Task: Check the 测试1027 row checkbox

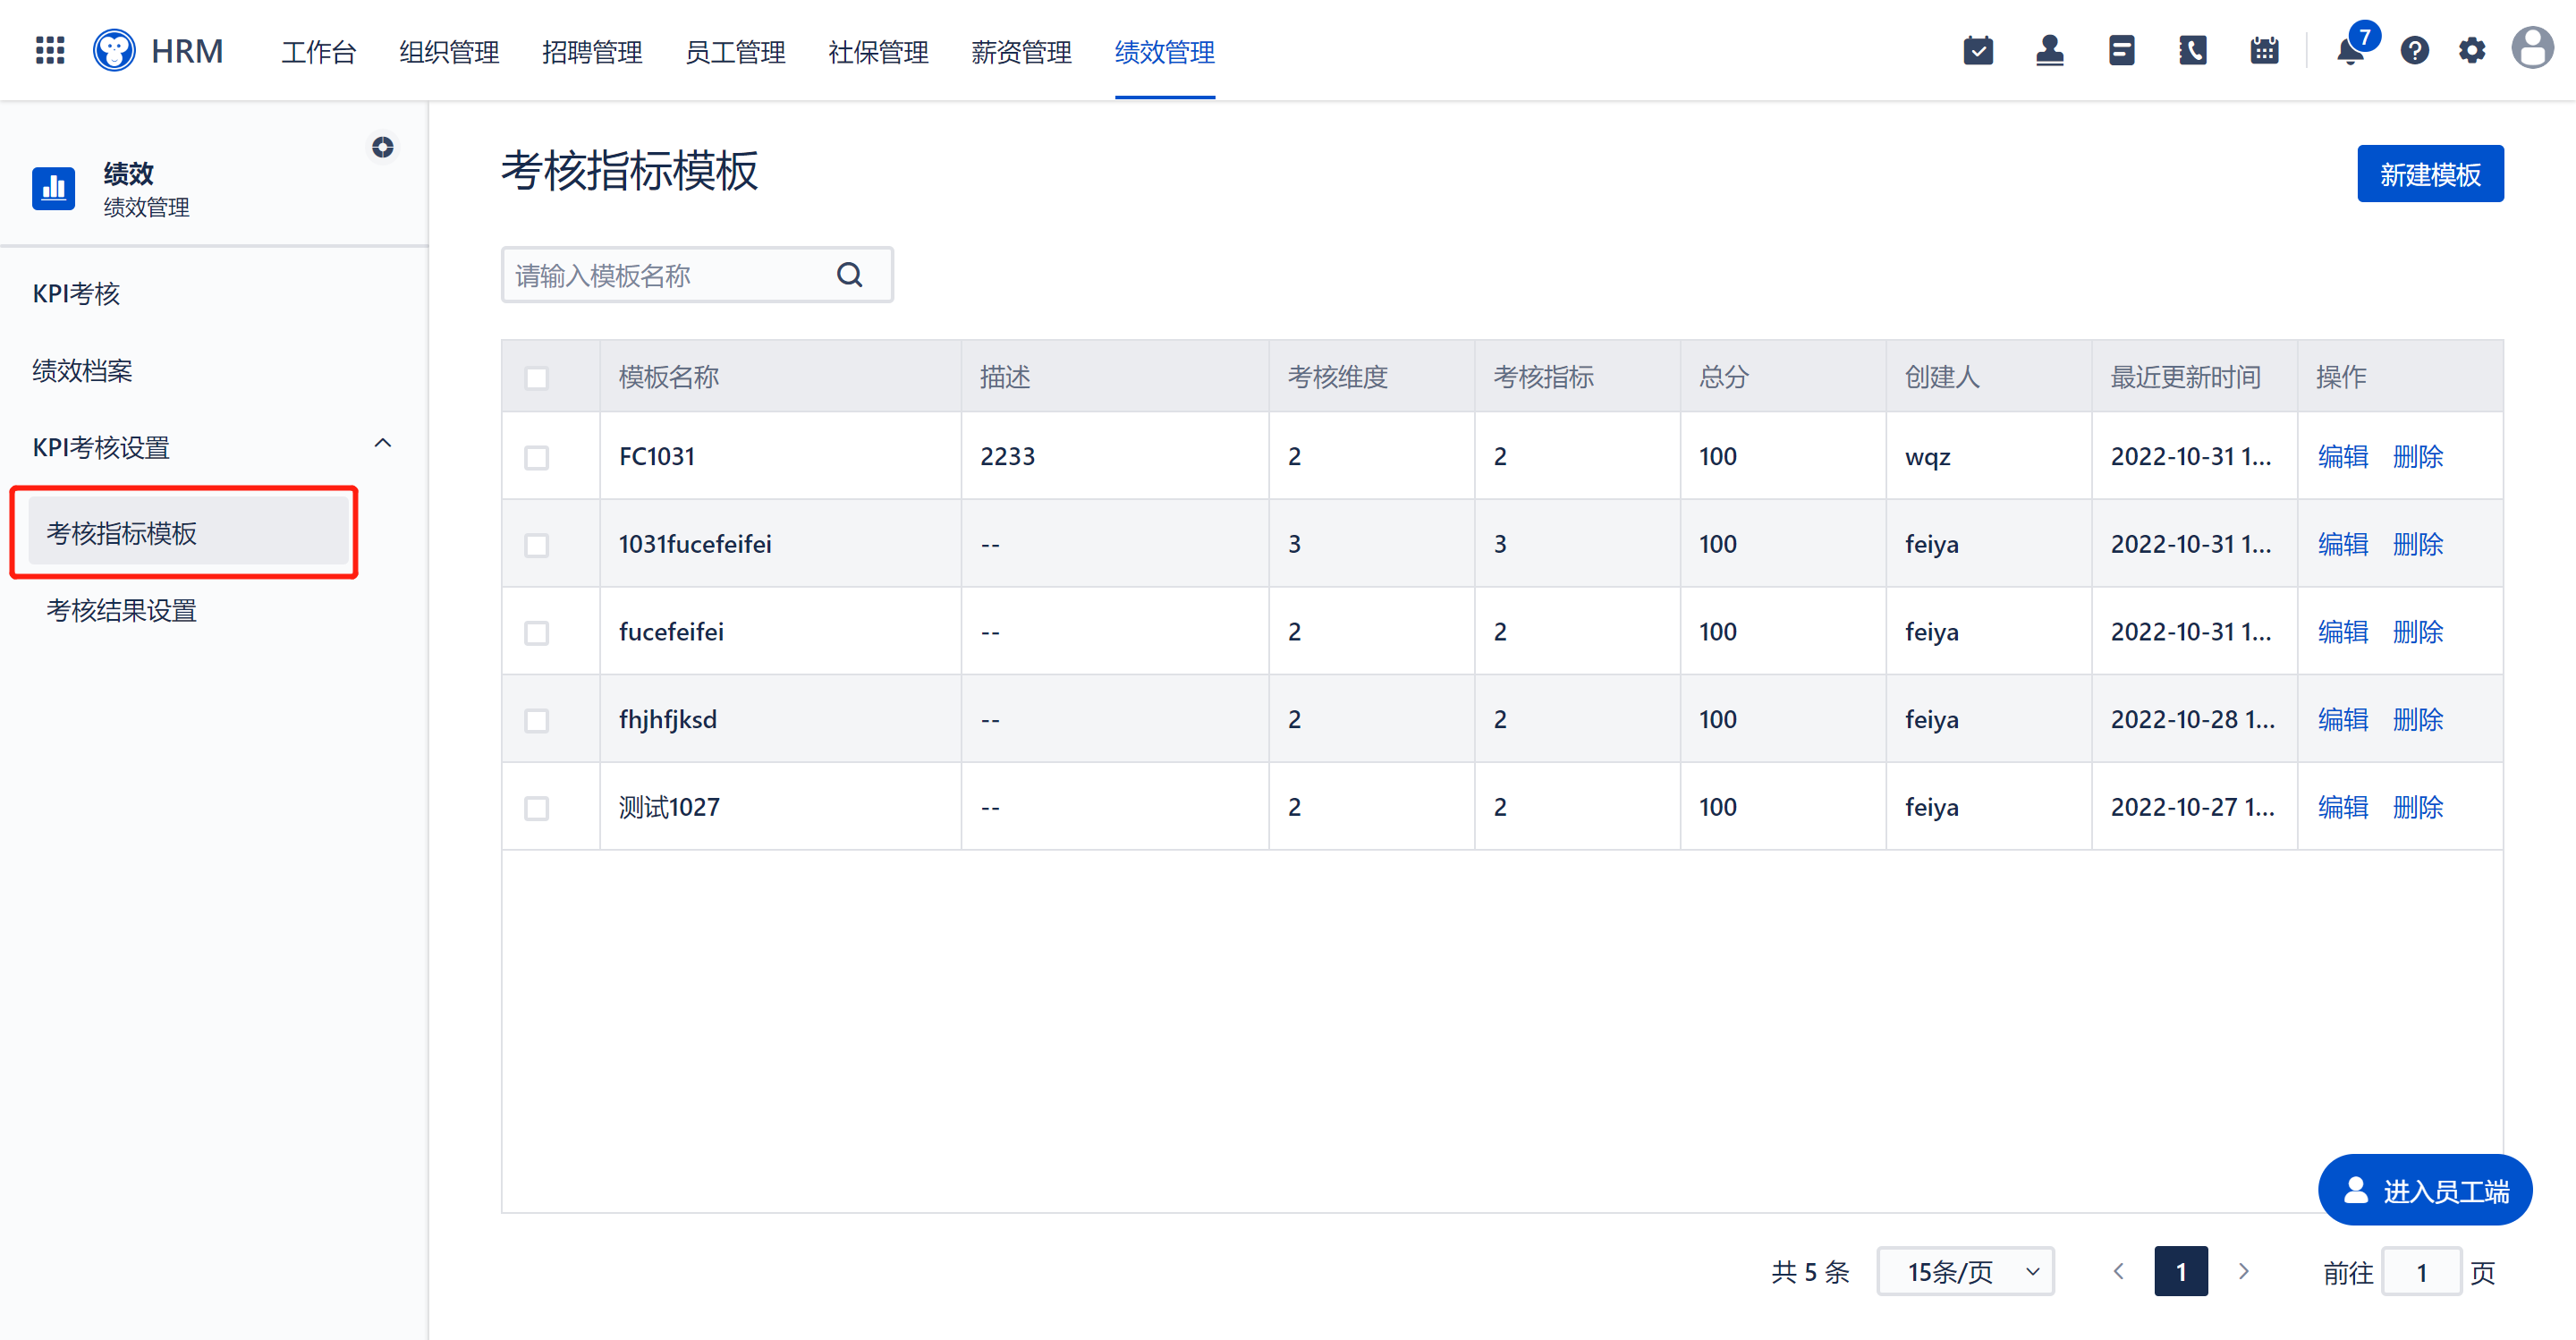Action: point(537,808)
